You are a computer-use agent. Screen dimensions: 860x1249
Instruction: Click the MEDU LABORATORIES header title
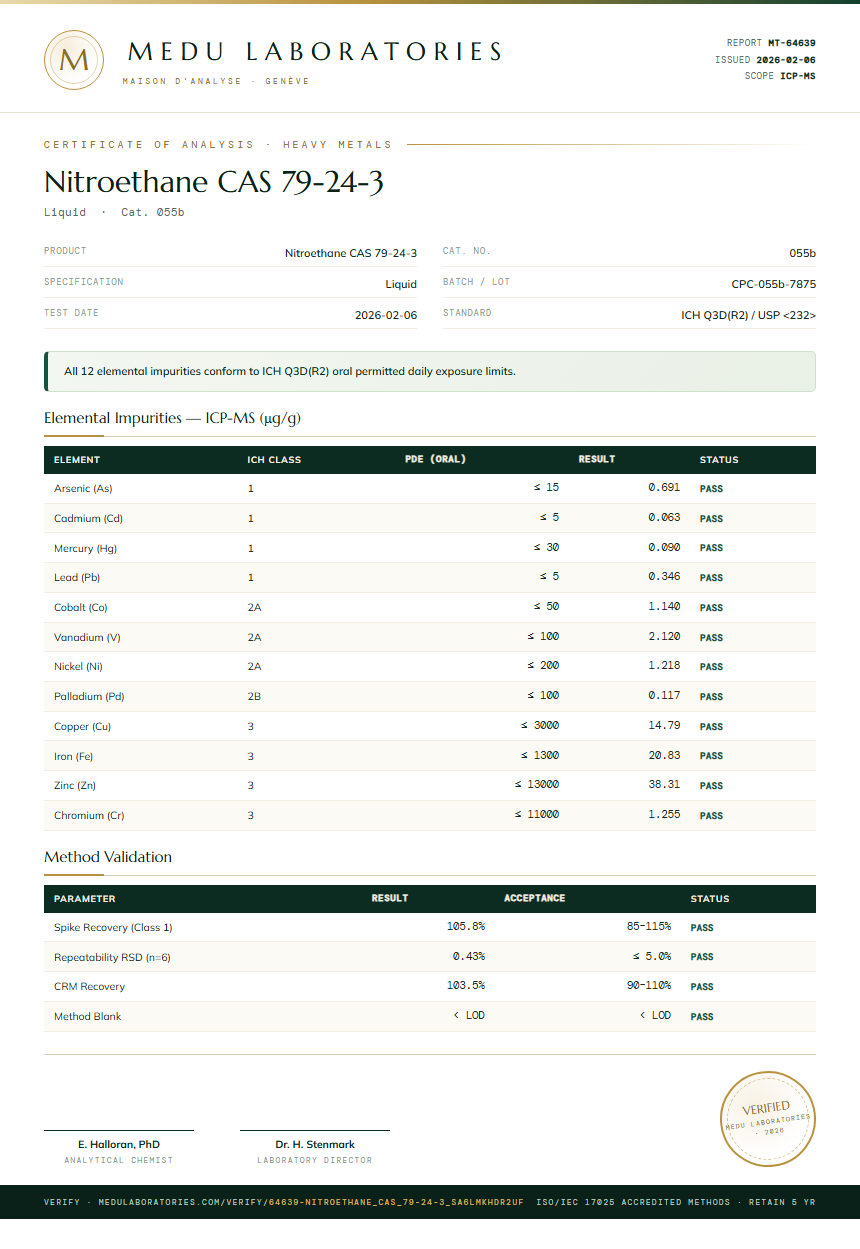pos(316,52)
